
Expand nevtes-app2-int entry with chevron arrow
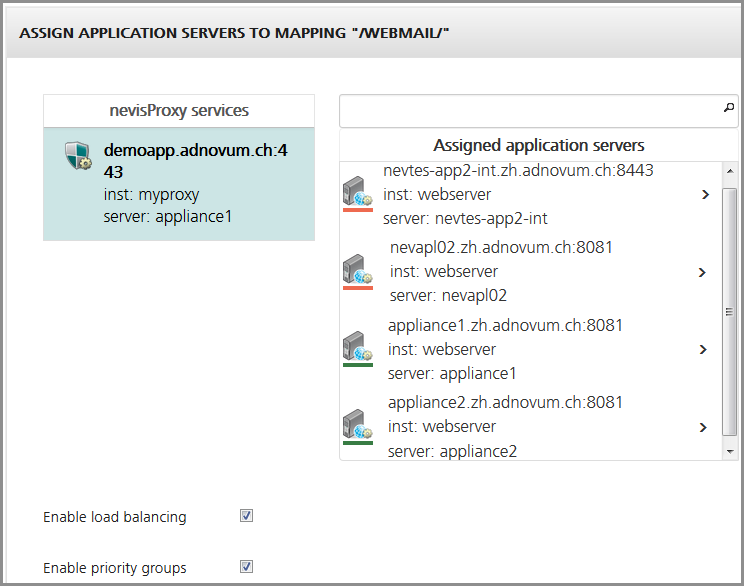706,195
